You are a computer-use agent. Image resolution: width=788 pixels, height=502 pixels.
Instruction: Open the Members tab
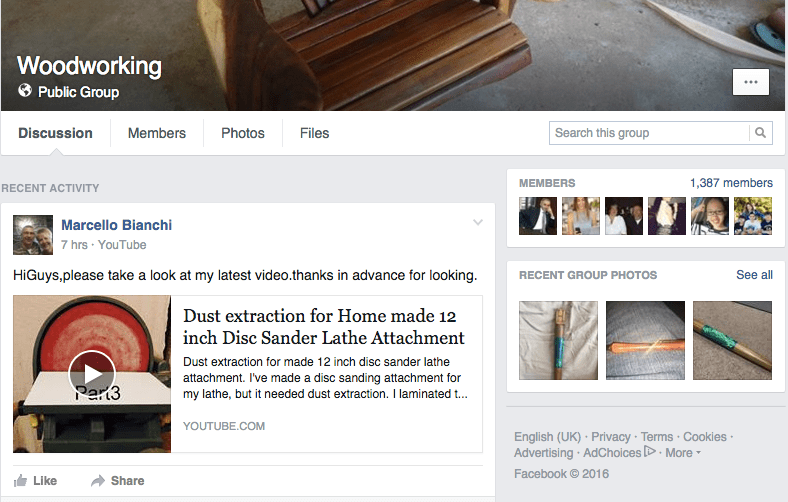coord(157,133)
